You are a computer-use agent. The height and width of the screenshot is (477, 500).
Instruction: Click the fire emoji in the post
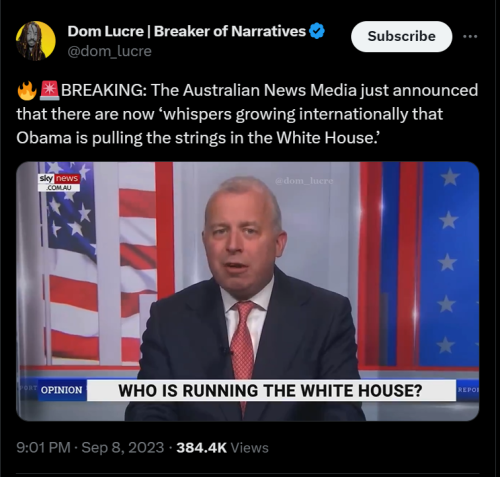coord(27,90)
